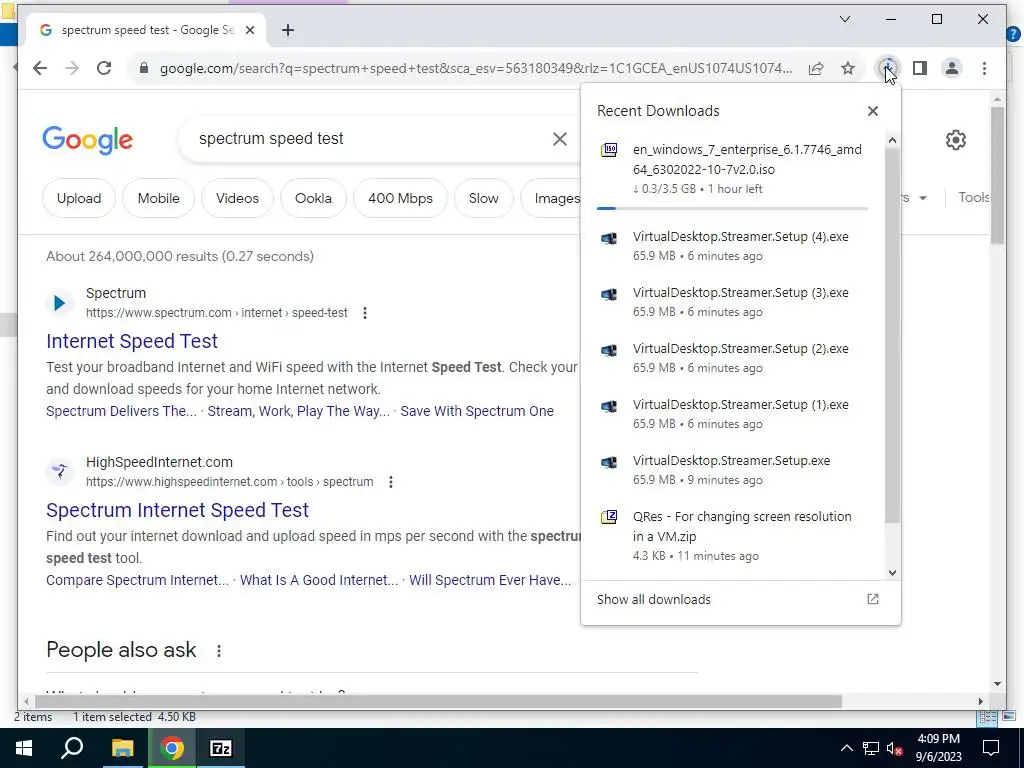Screen dimensions: 1024x768
Task: Click VirtualDesktop.Streamer.Setup (2).exe icon
Action: pyautogui.click(x=609, y=351)
